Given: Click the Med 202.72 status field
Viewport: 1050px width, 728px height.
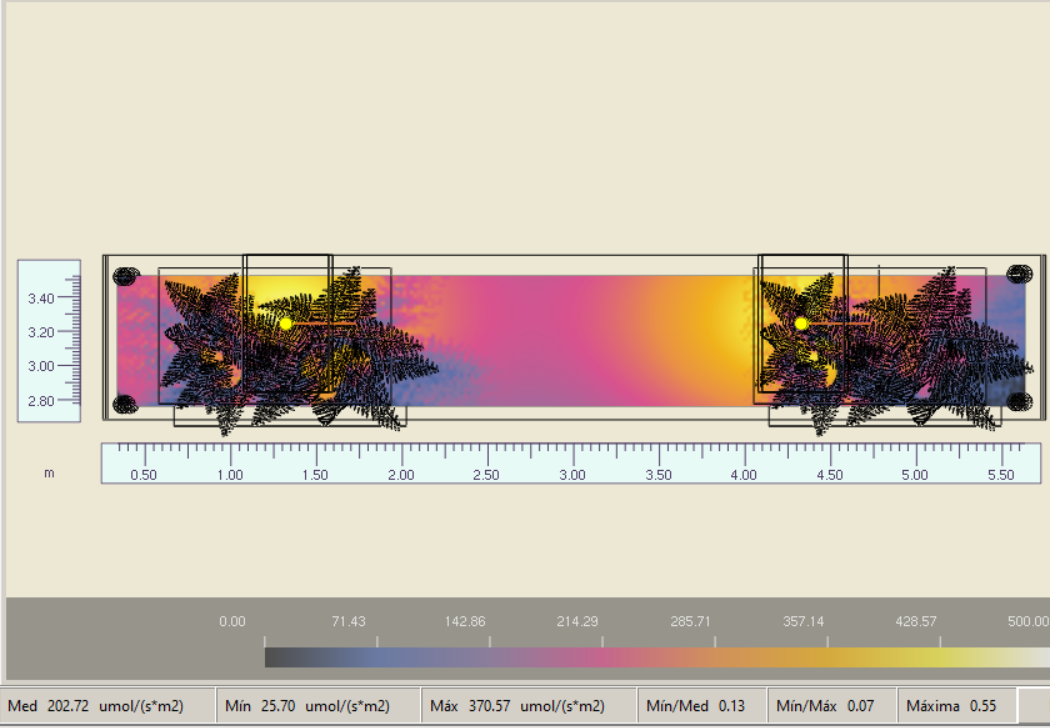Looking at the screenshot, I should point(107,706).
